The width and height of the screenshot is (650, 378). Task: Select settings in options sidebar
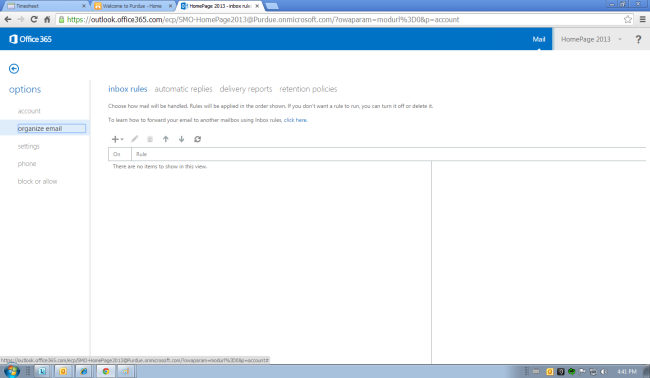(29, 146)
